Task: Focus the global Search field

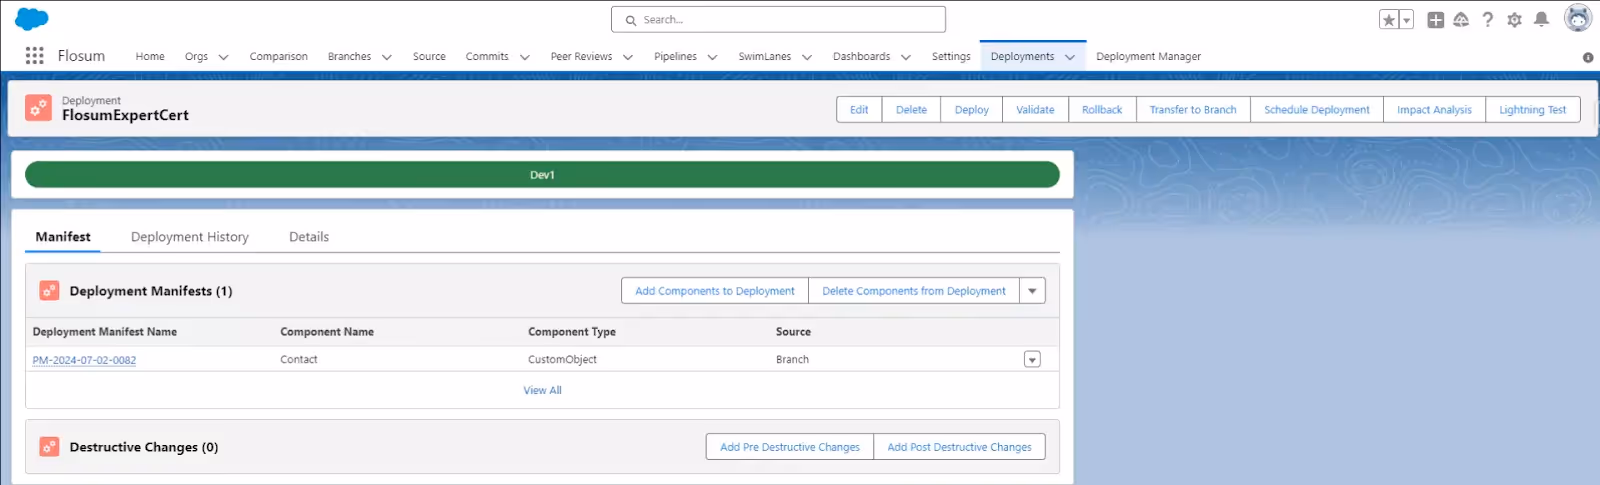Action: click(x=778, y=20)
